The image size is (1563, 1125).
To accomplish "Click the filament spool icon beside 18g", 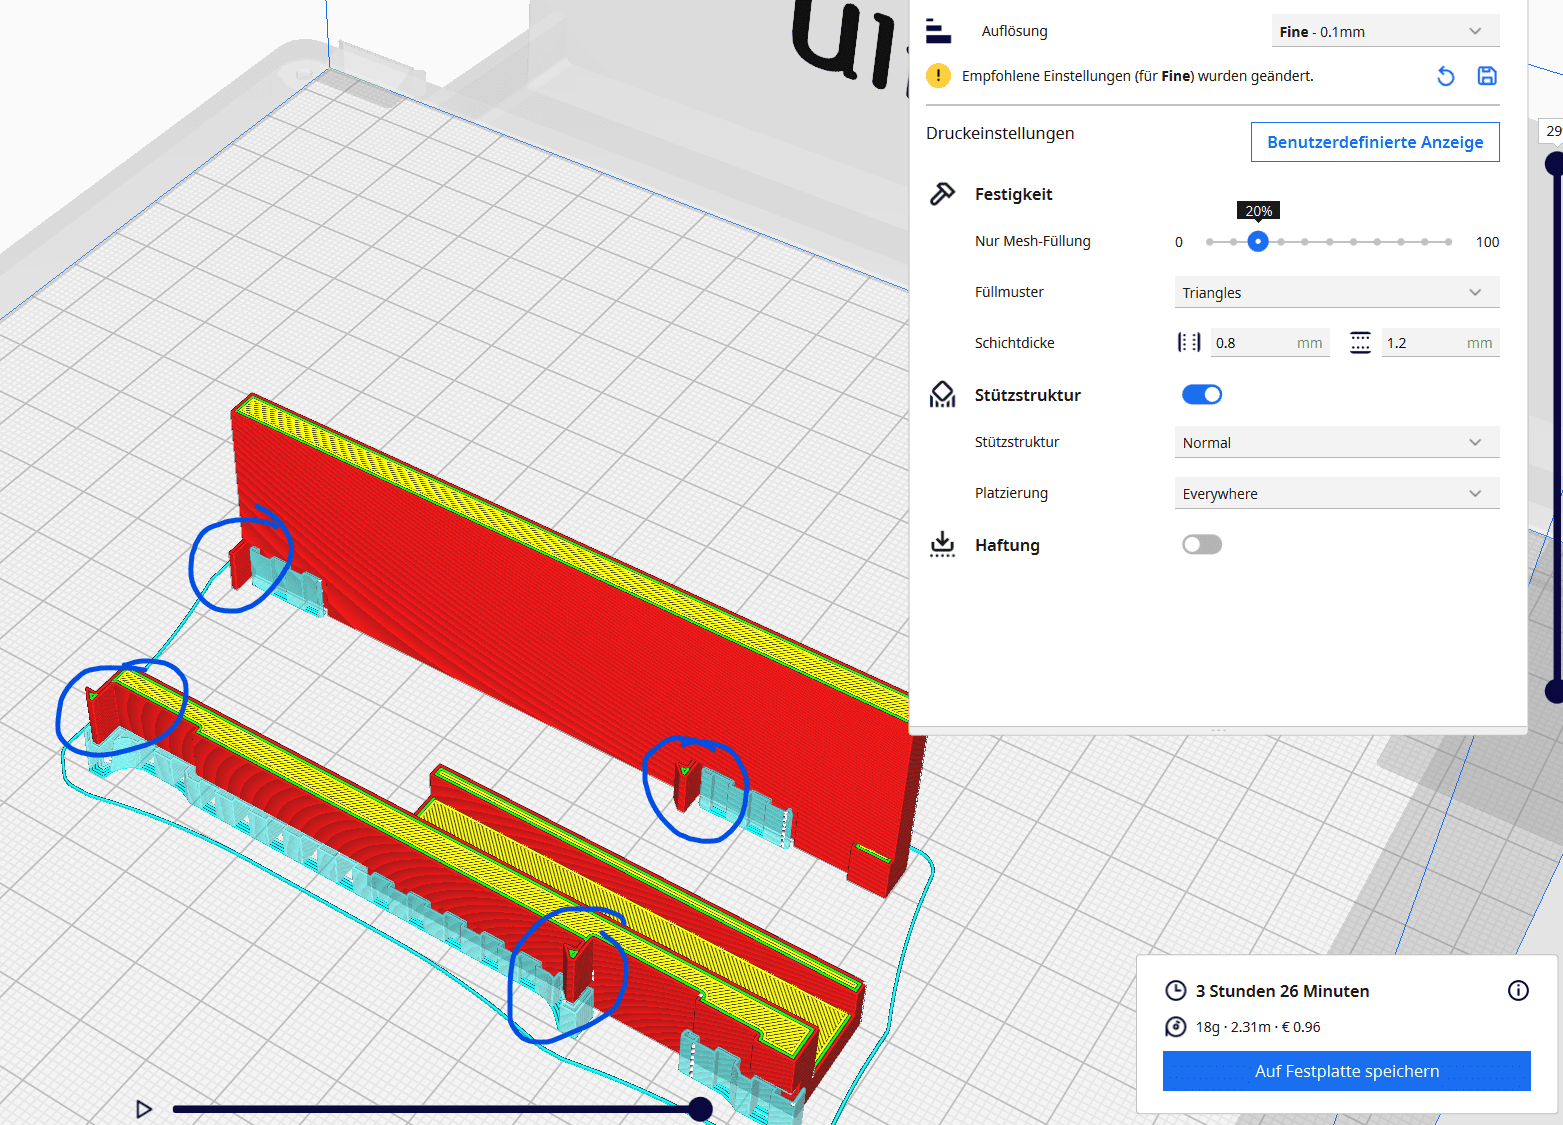I will coord(1176,1027).
